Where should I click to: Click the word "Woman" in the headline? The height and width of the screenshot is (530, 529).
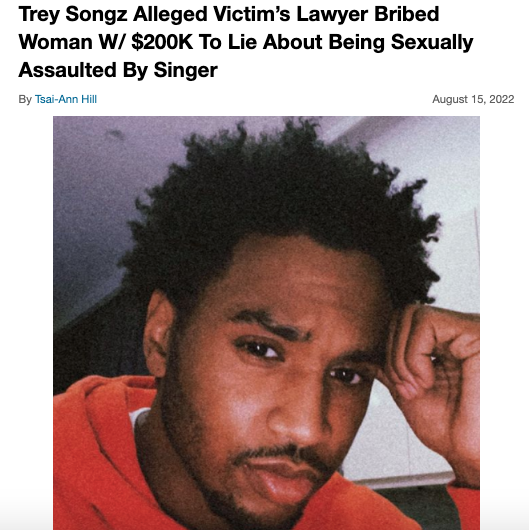tap(55, 42)
